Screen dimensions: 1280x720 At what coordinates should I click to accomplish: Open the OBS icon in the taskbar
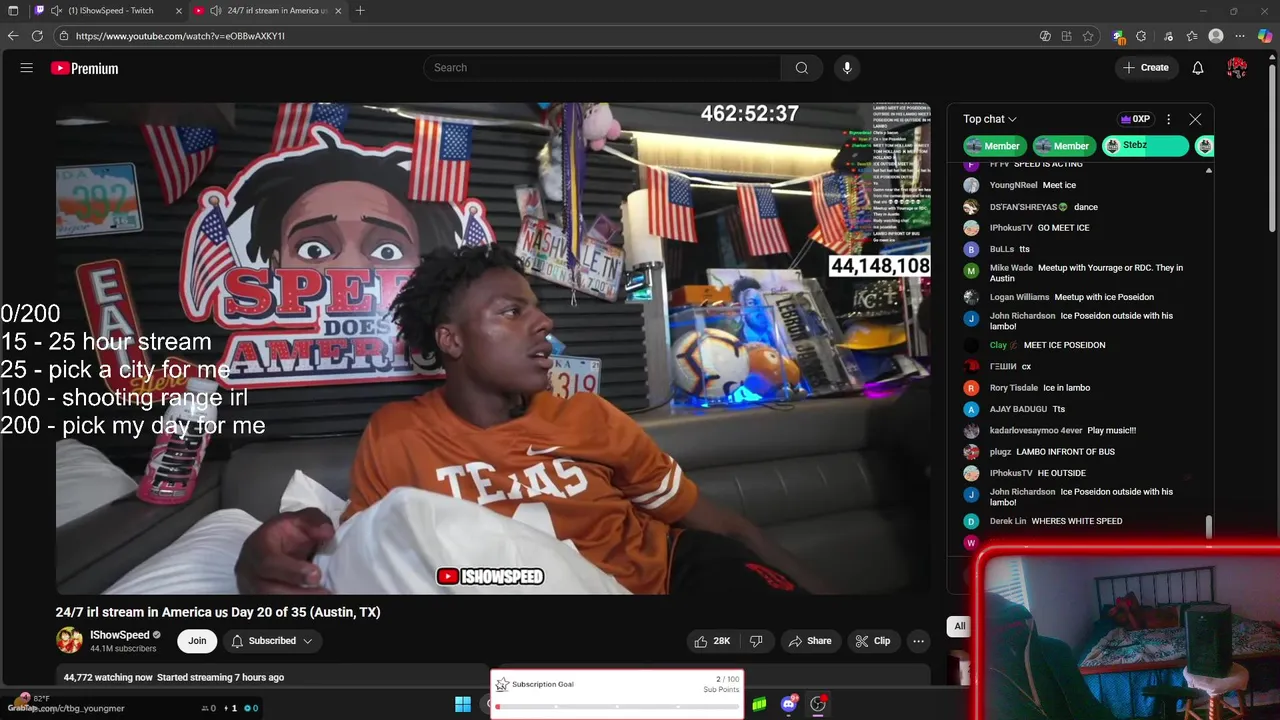(x=818, y=705)
